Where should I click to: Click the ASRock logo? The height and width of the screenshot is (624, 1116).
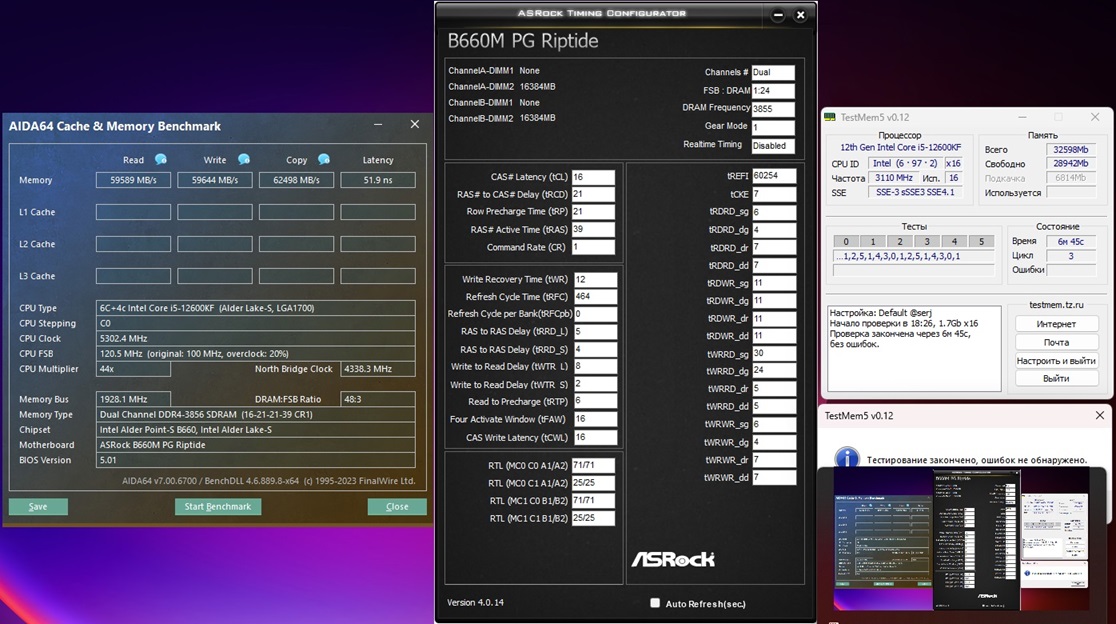pyautogui.click(x=673, y=560)
